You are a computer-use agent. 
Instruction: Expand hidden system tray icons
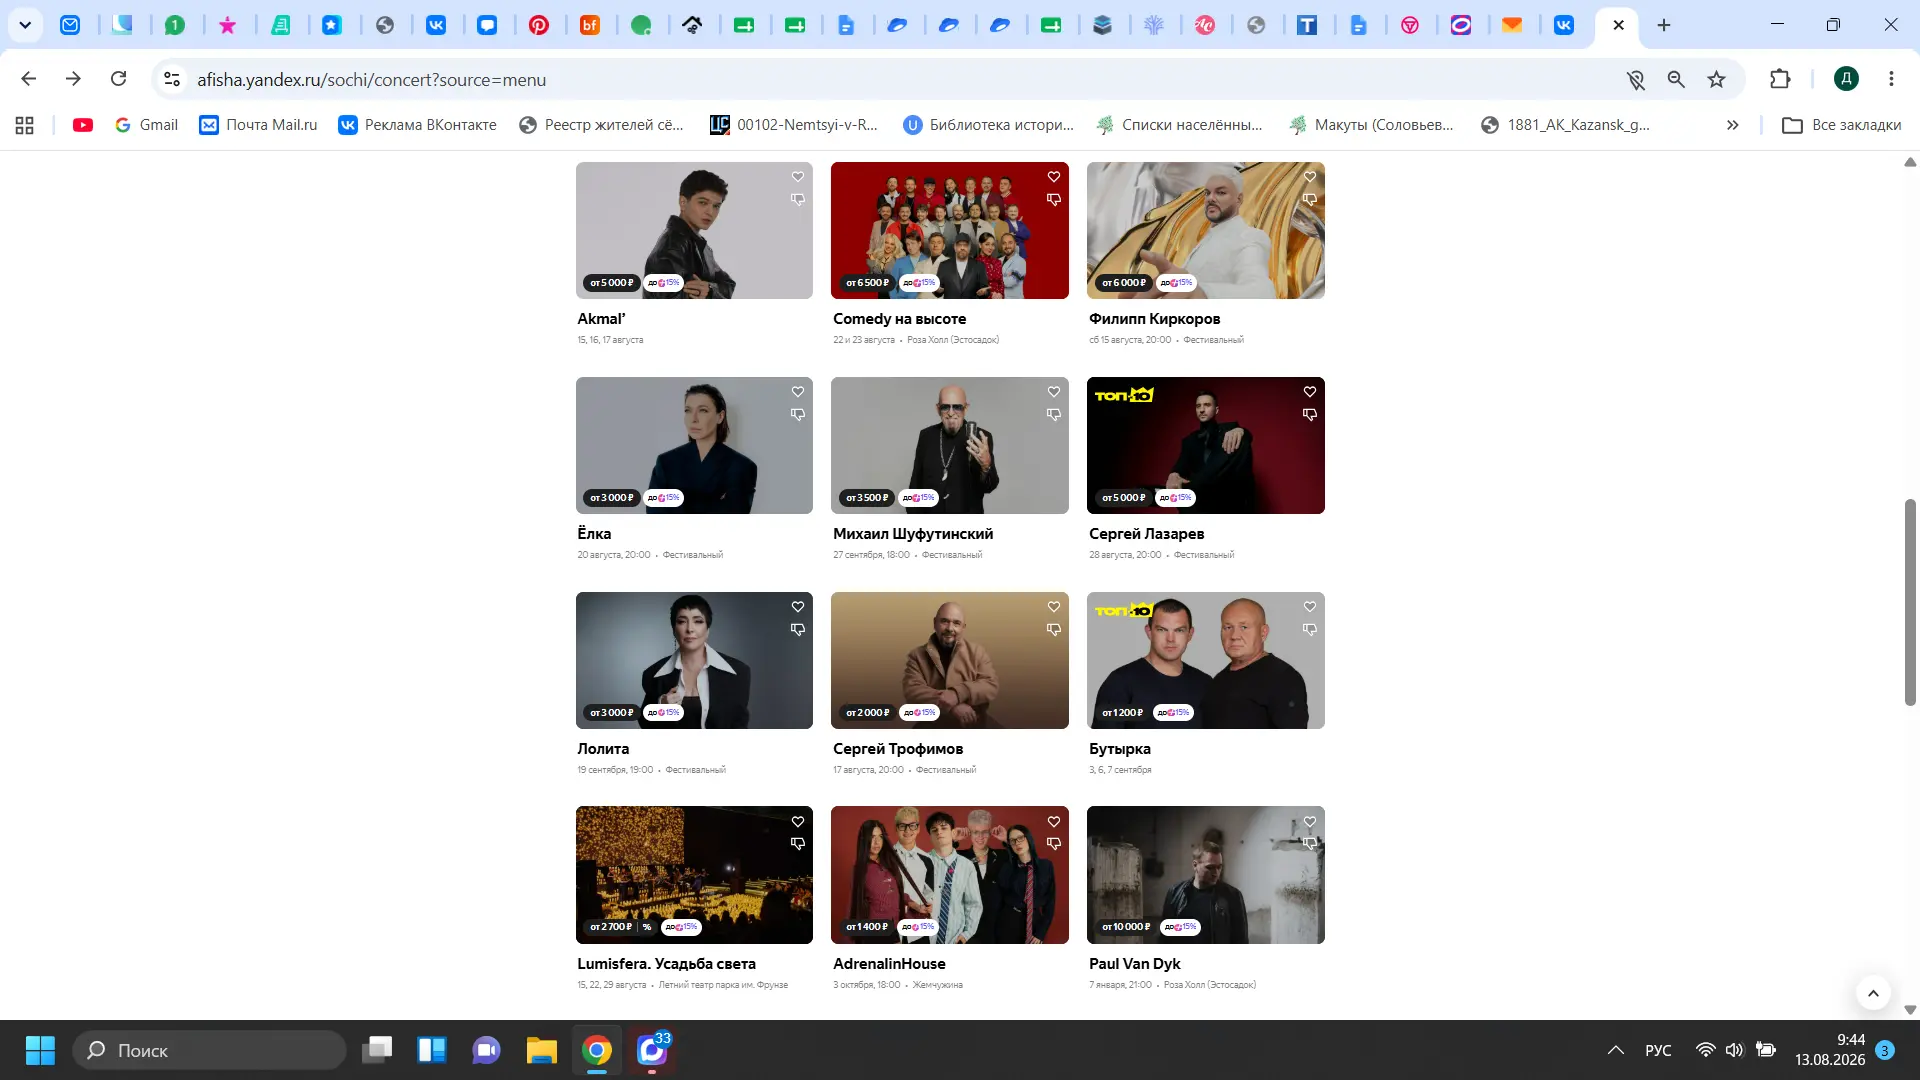click(1615, 1050)
